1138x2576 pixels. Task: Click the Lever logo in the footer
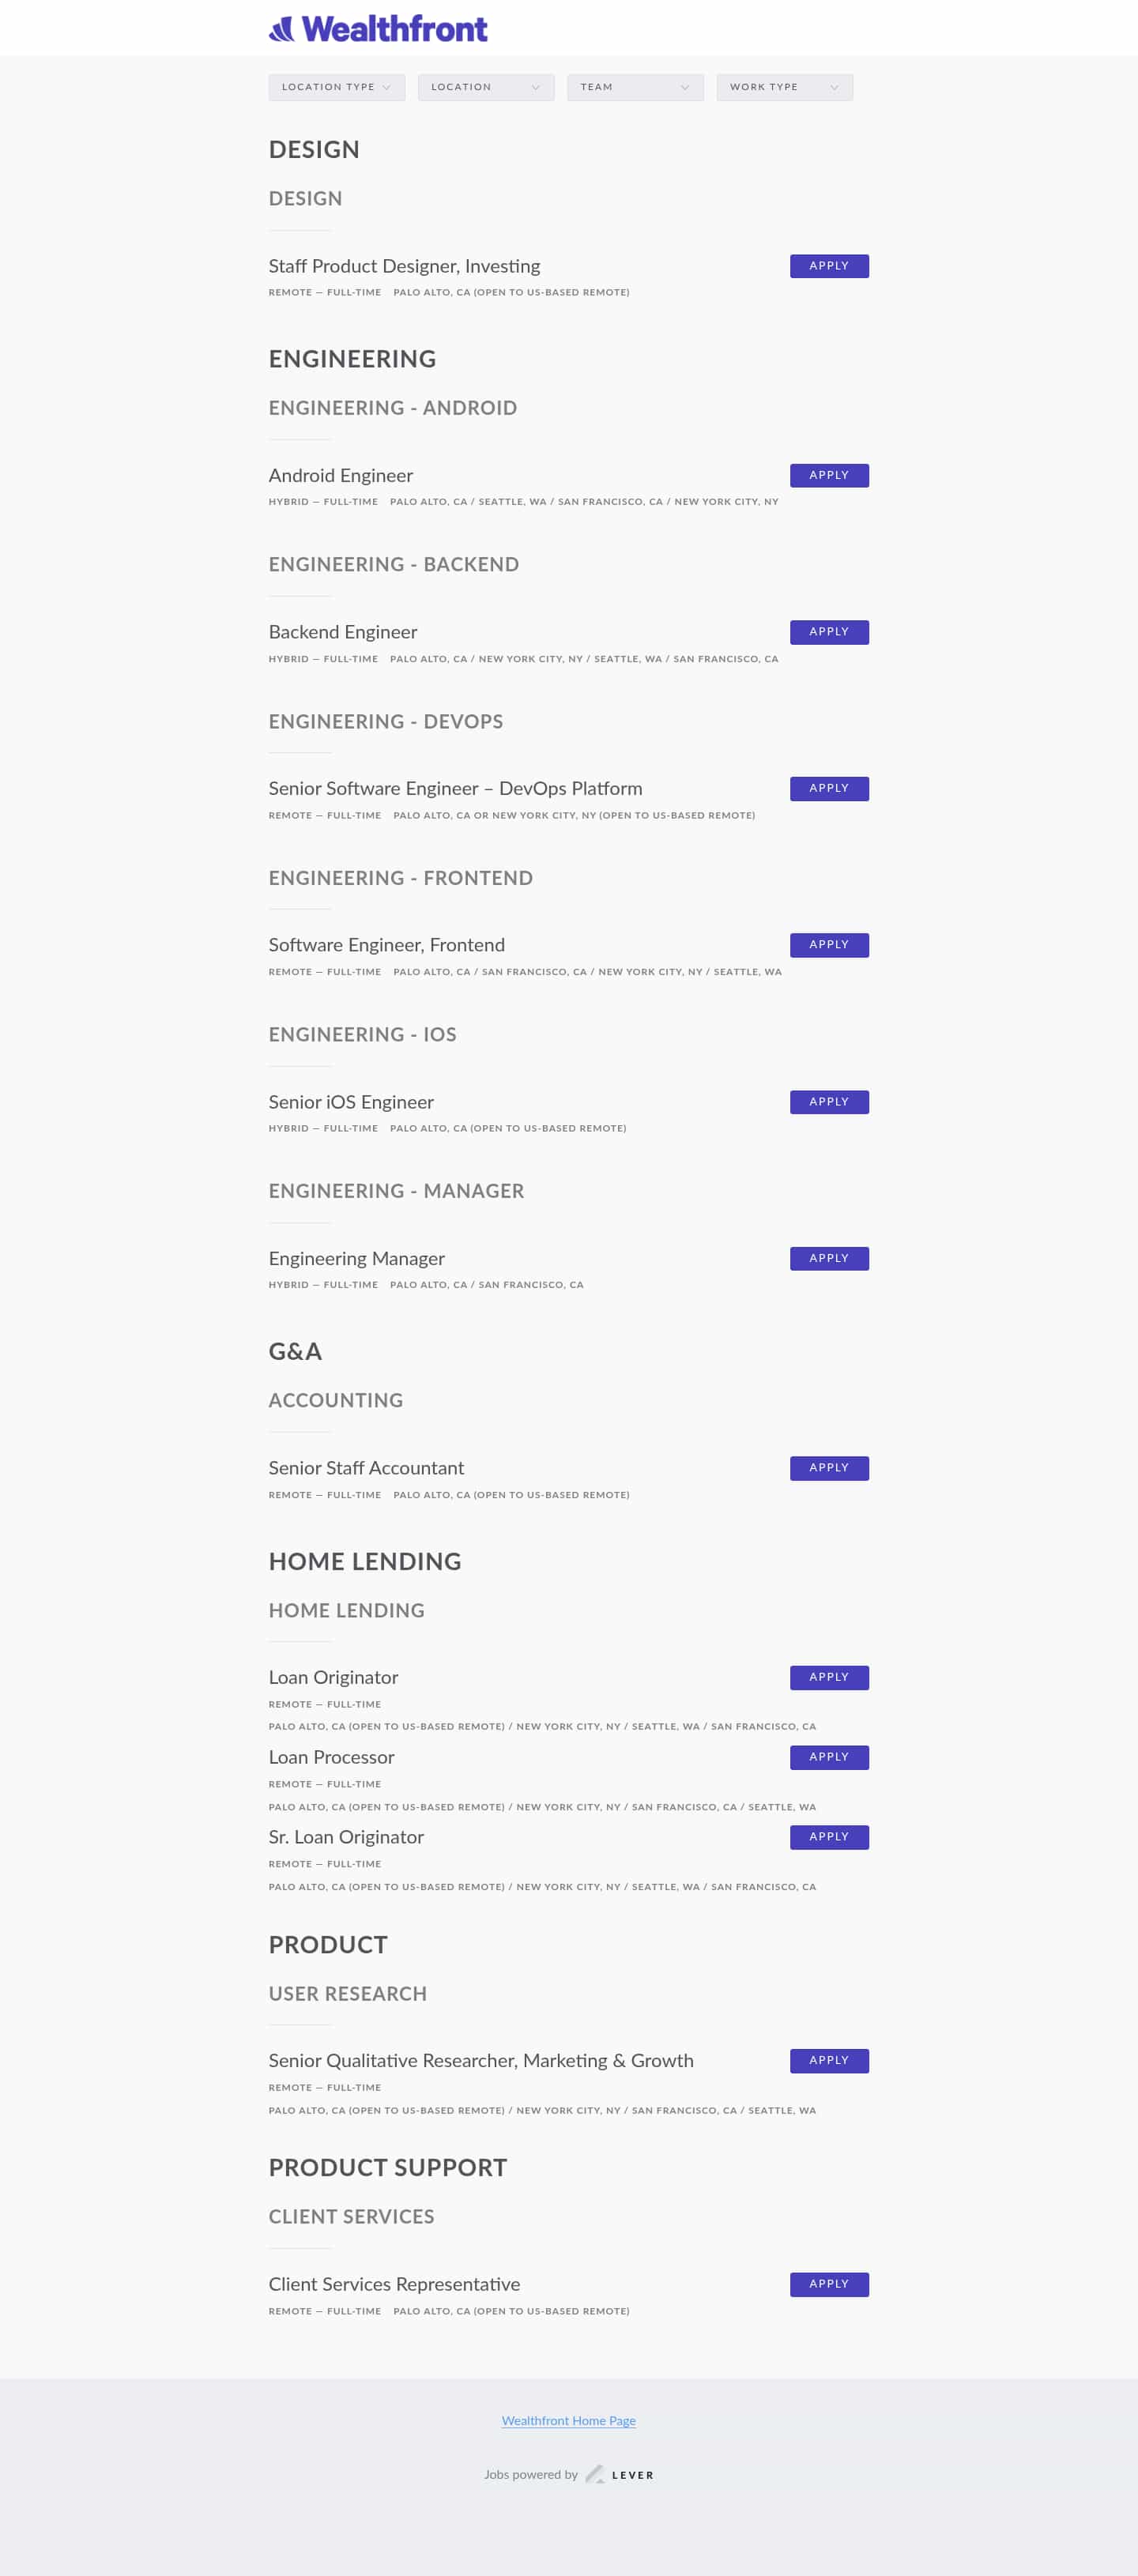622,2475
